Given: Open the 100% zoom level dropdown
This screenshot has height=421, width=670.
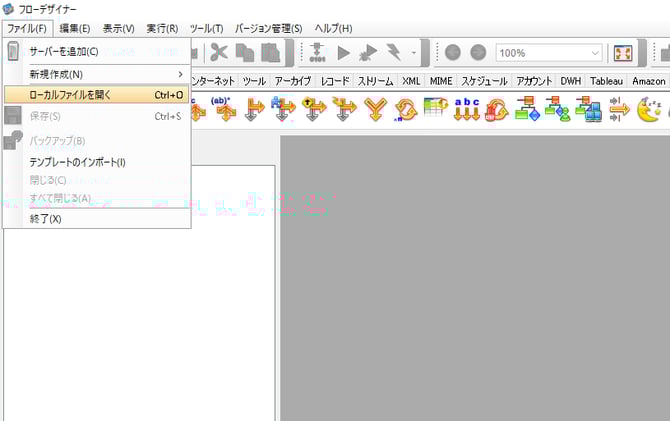Looking at the screenshot, I should point(596,53).
